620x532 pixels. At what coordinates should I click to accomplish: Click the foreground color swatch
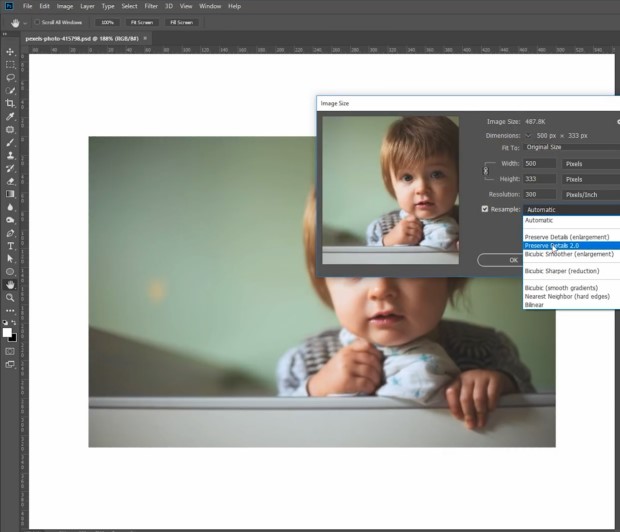(7, 332)
